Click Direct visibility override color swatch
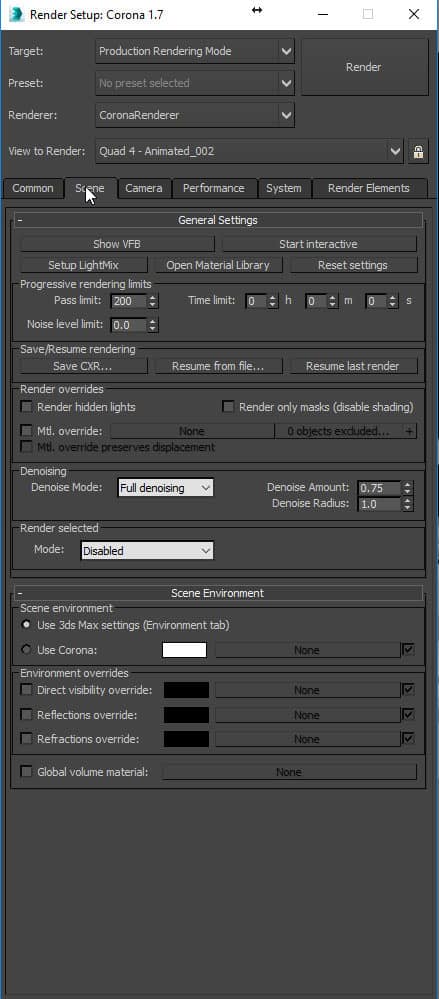This screenshot has width=439, height=999. [x=186, y=690]
